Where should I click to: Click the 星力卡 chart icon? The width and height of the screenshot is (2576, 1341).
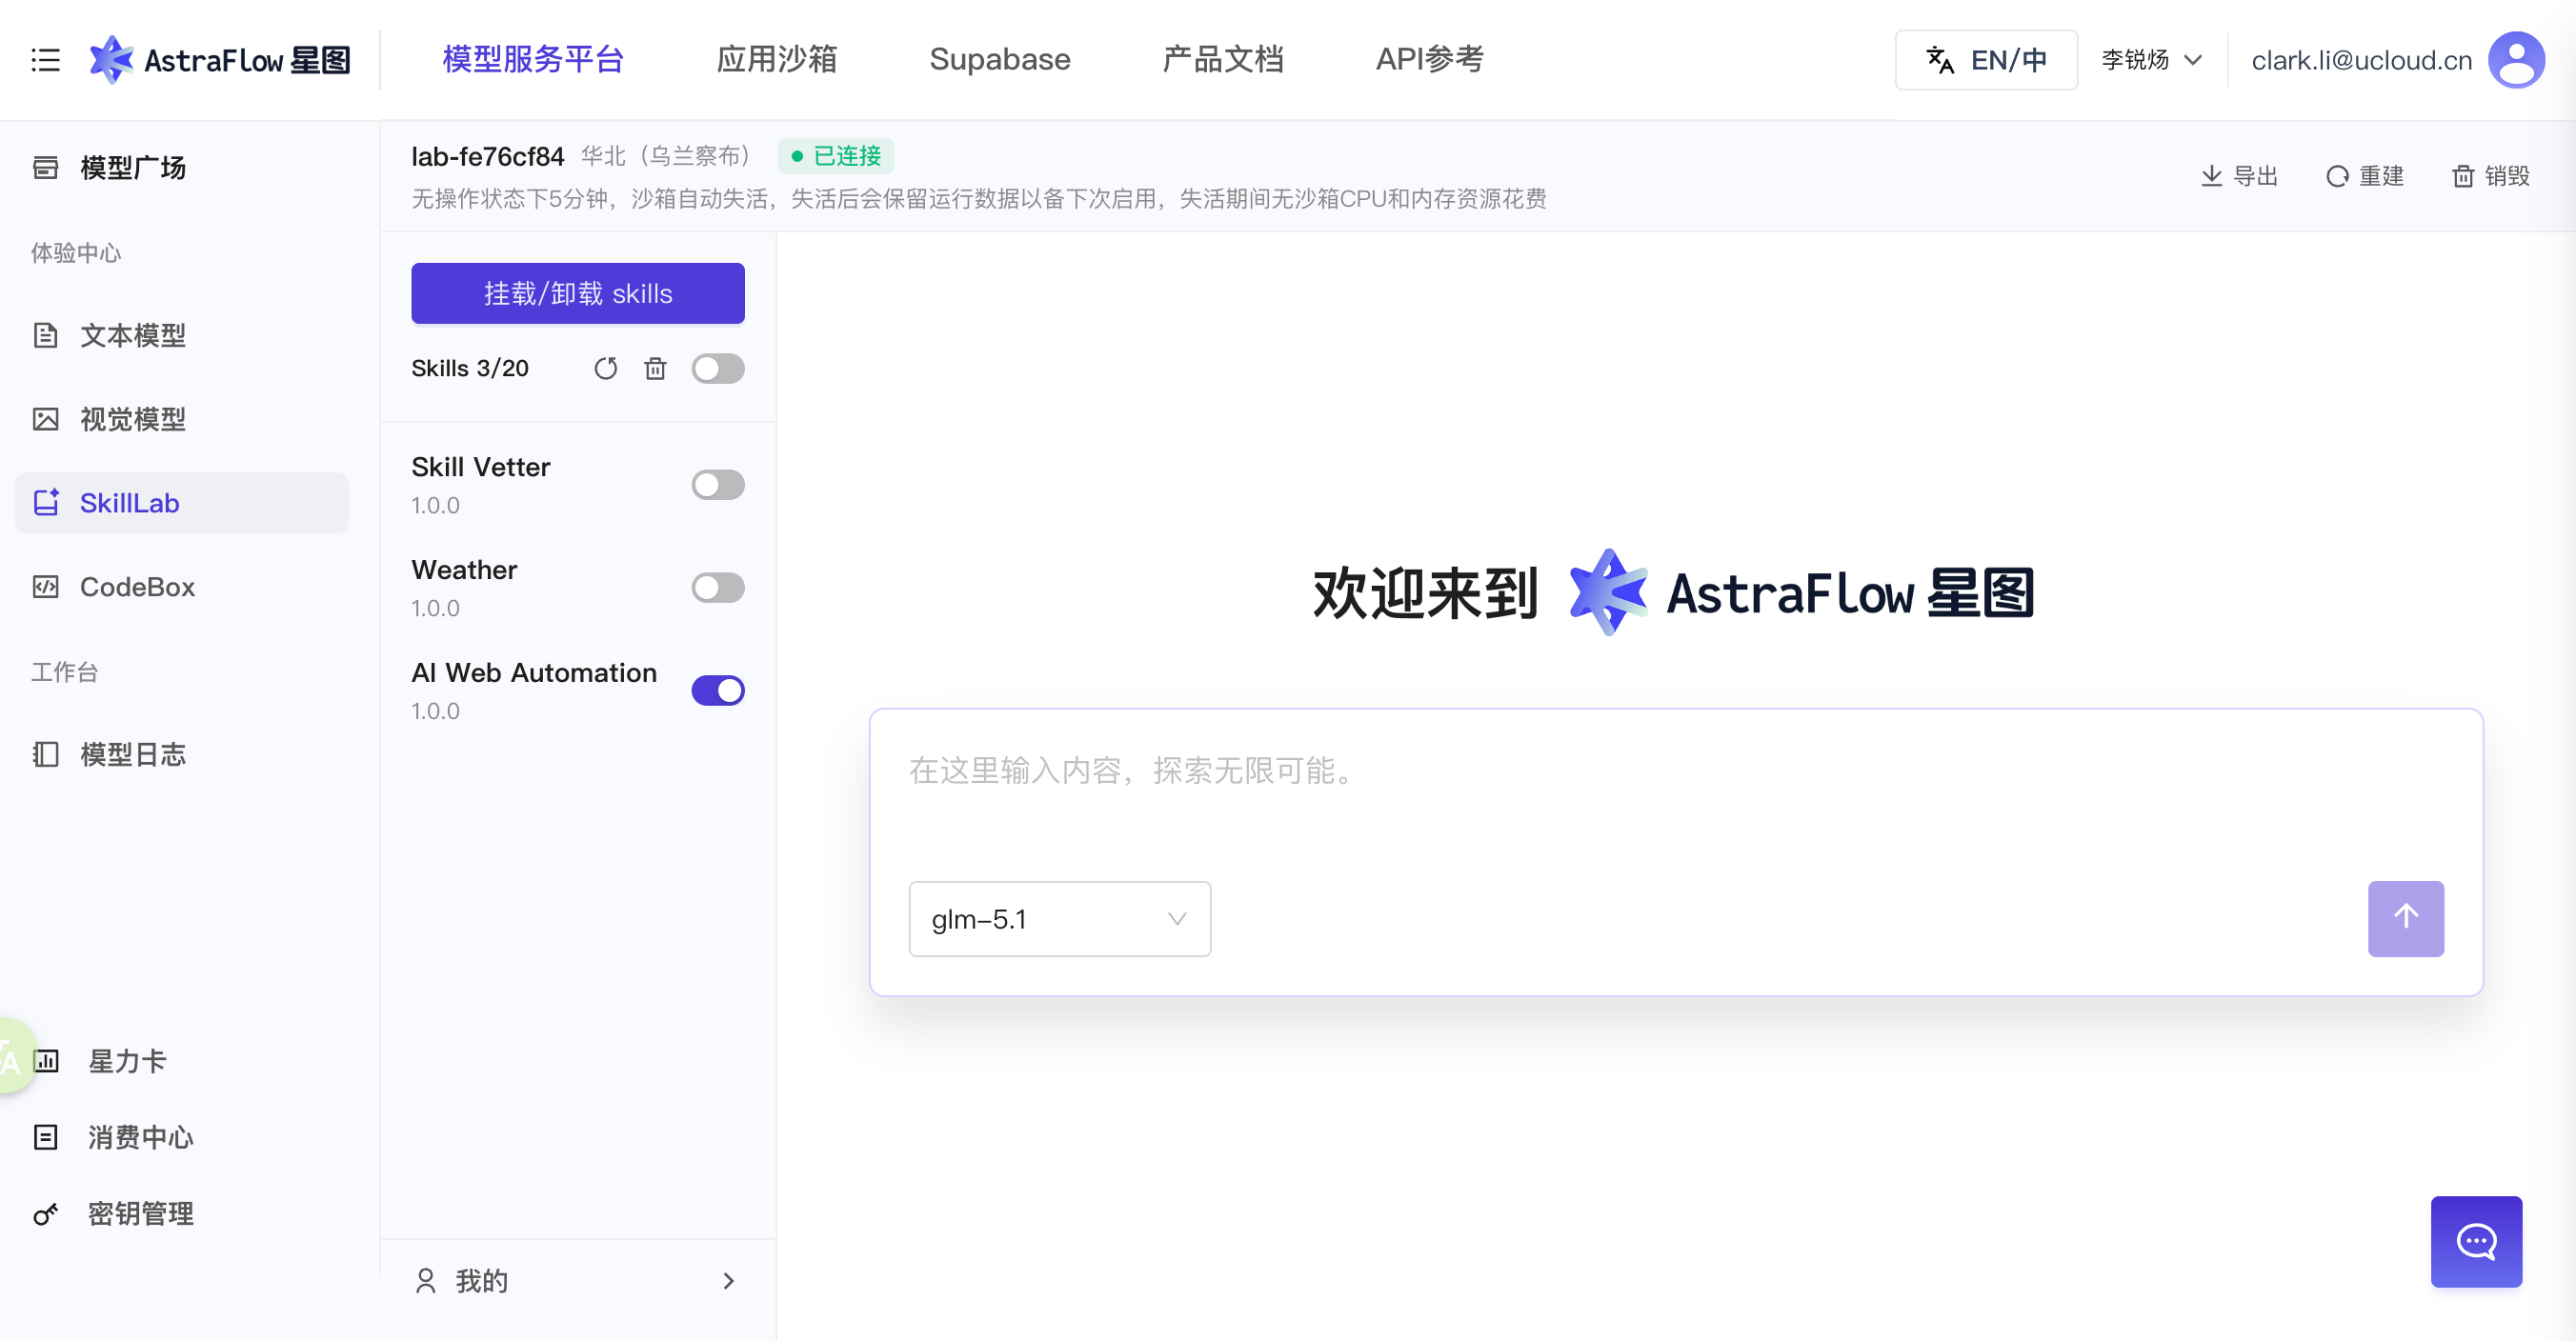pyautogui.click(x=46, y=1061)
